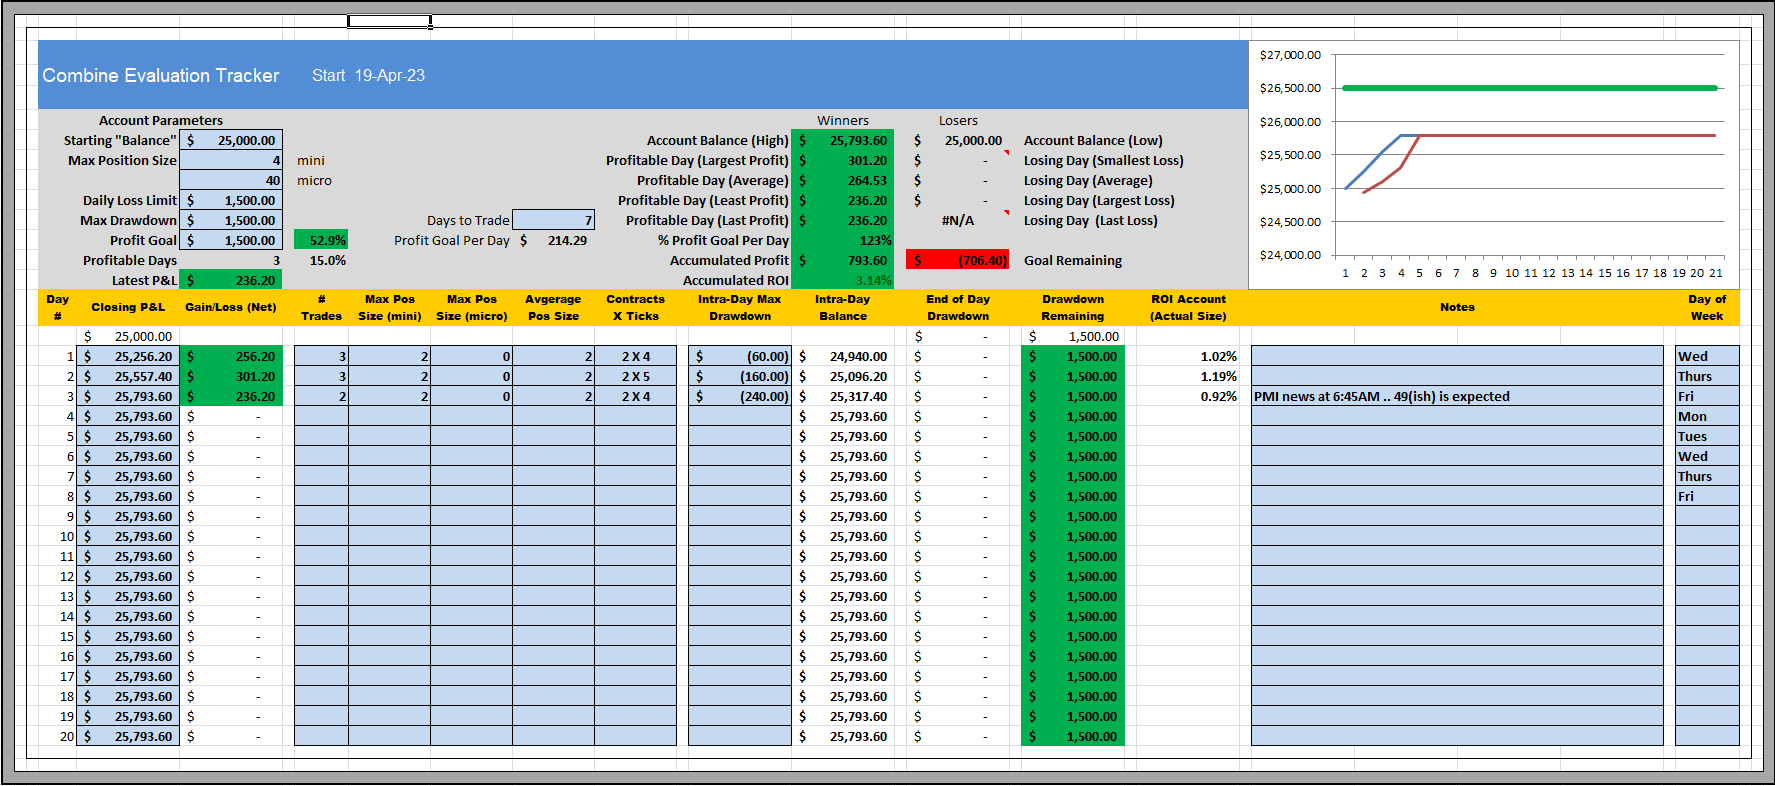Click the Daily Loss Limit 1,500.00 cell
The height and width of the screenshot is (786, 1775).
click(231, 200)
